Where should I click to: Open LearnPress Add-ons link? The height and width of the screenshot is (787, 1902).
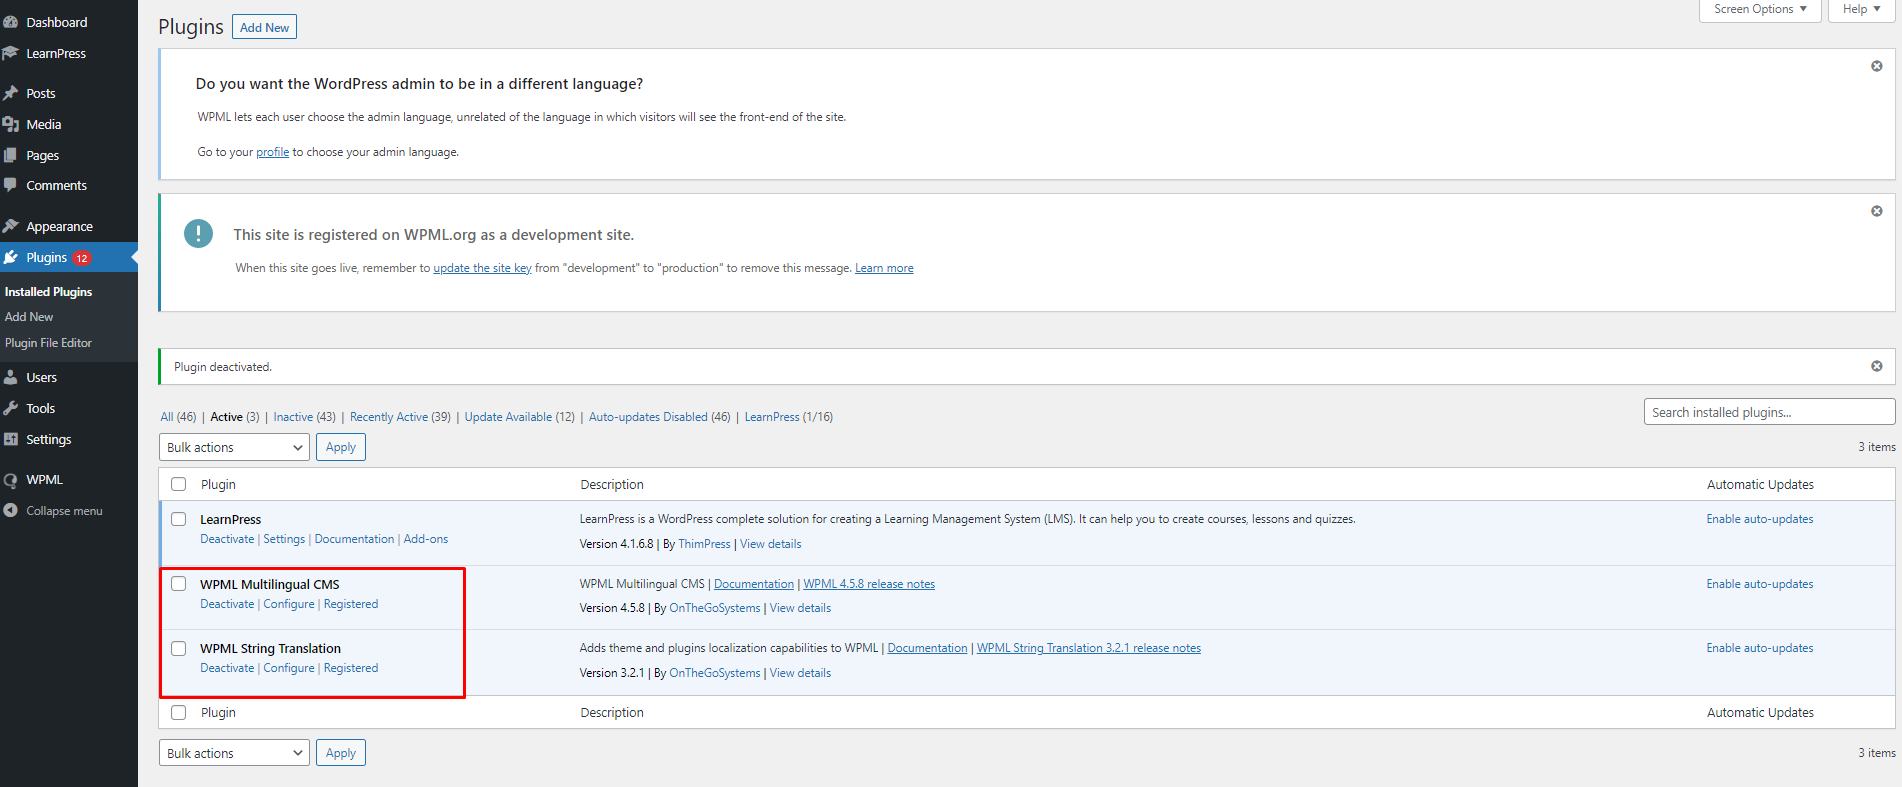pos(426,539)
